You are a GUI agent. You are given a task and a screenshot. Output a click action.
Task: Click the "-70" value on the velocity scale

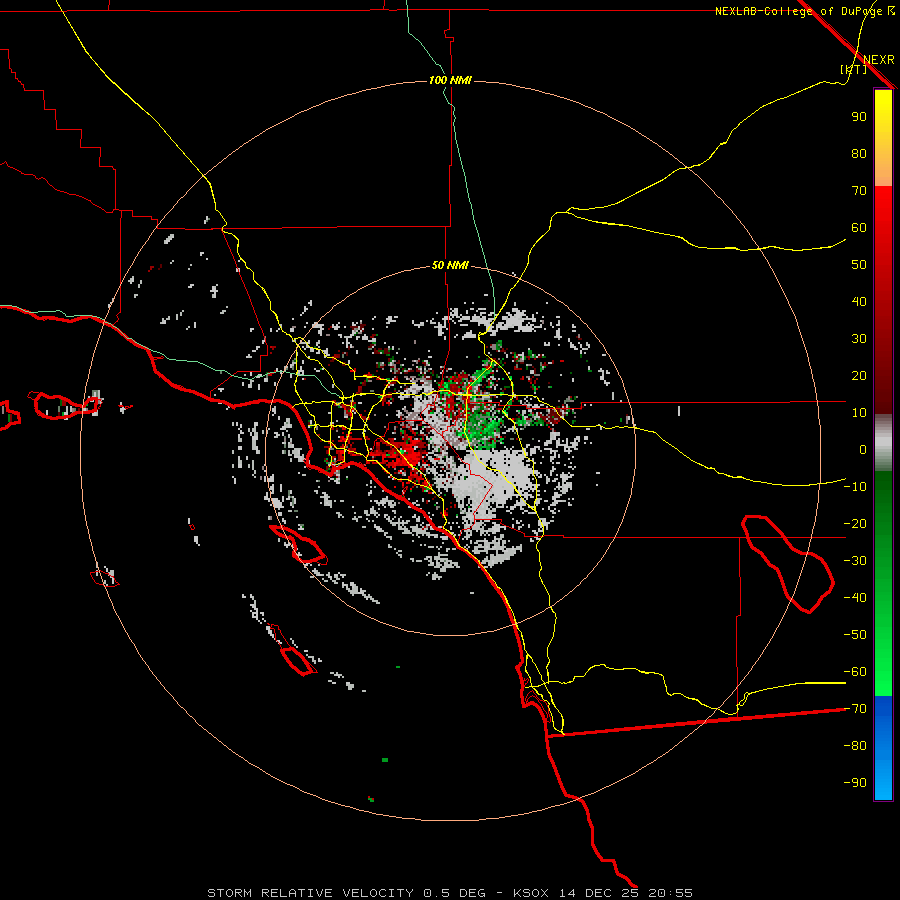tap(855, 709)
